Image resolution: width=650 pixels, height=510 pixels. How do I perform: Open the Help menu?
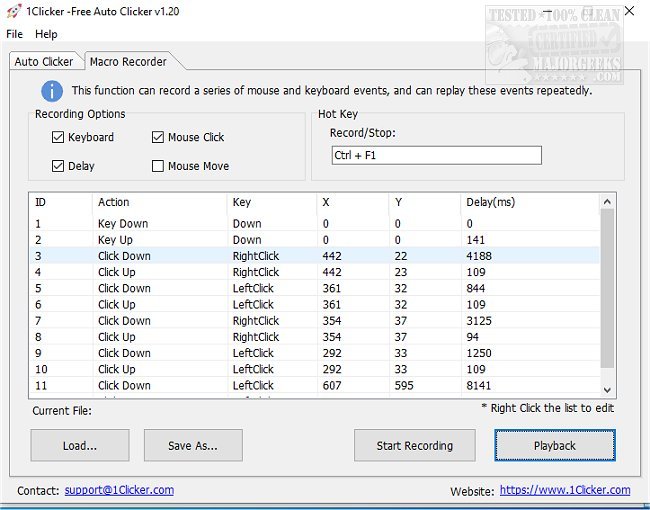(x=46, y=34)
